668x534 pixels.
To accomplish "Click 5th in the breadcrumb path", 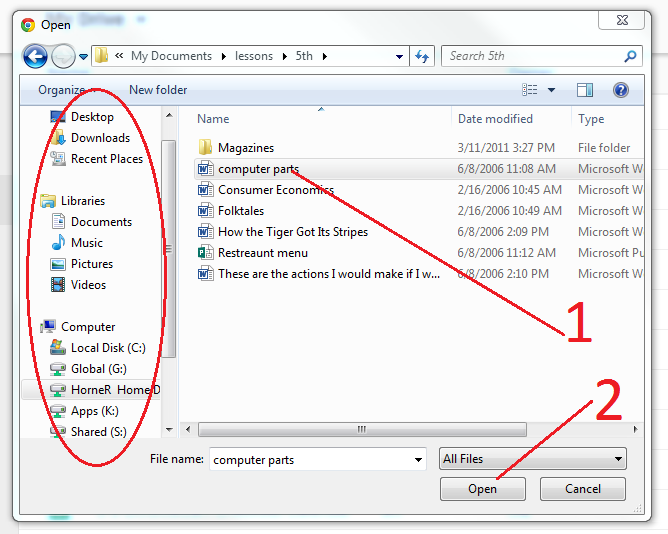I will (x=304, y=56).
